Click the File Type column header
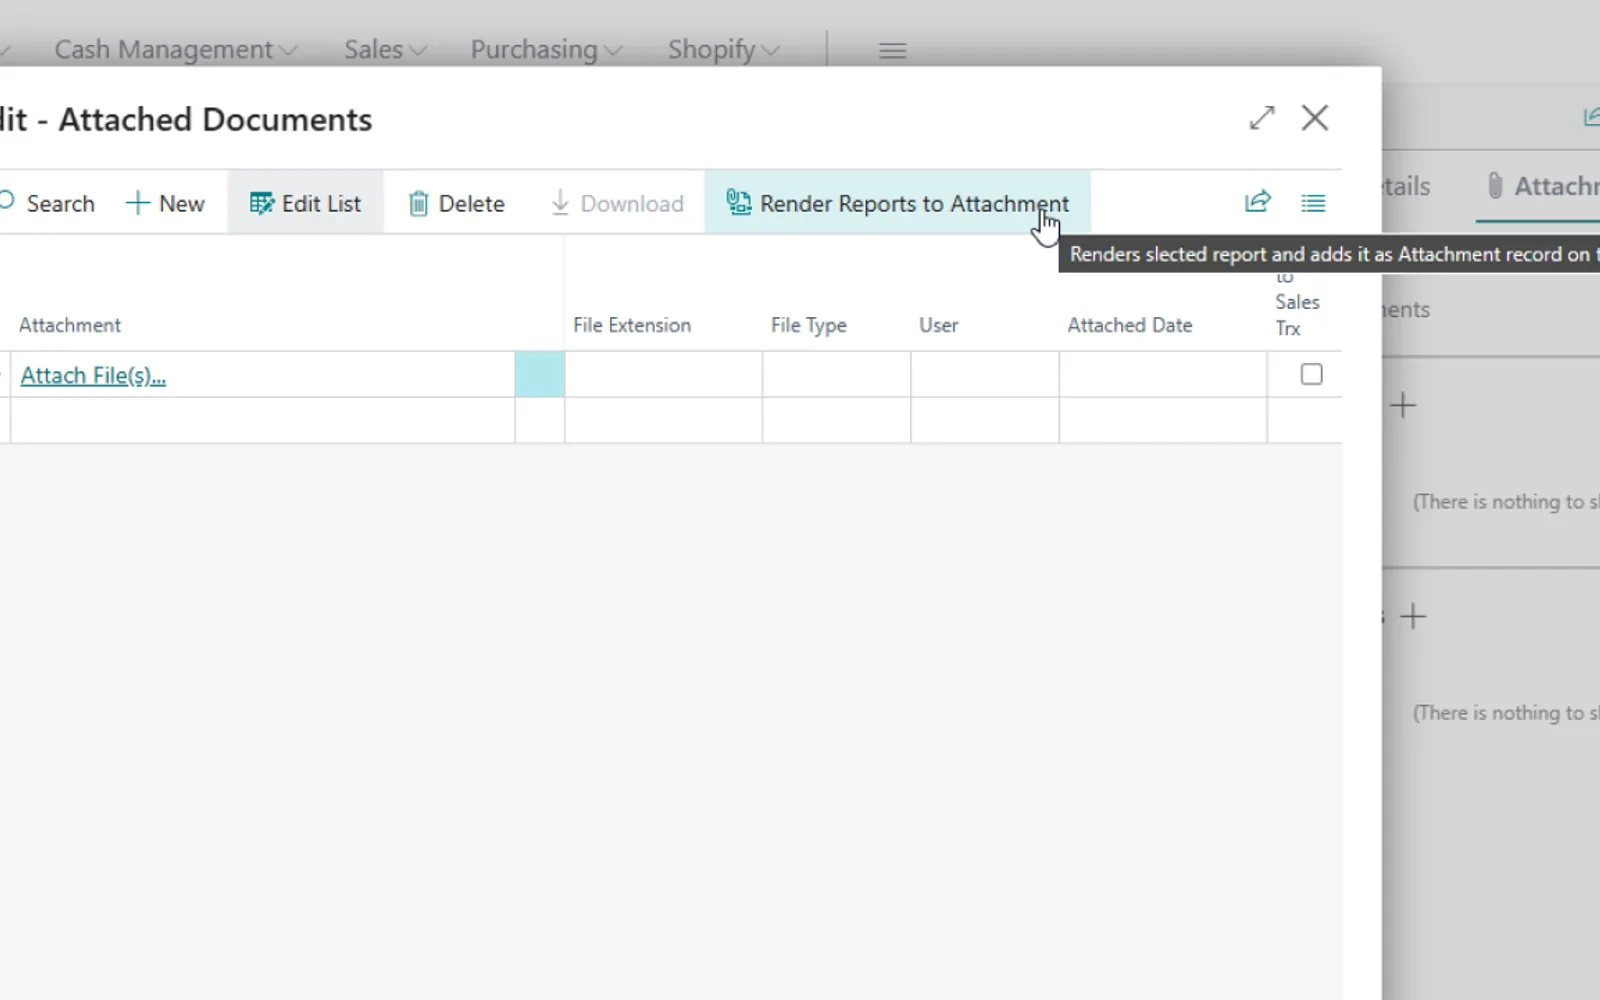This screenshot has width=1600, height=1000. [x=809, y=325]
